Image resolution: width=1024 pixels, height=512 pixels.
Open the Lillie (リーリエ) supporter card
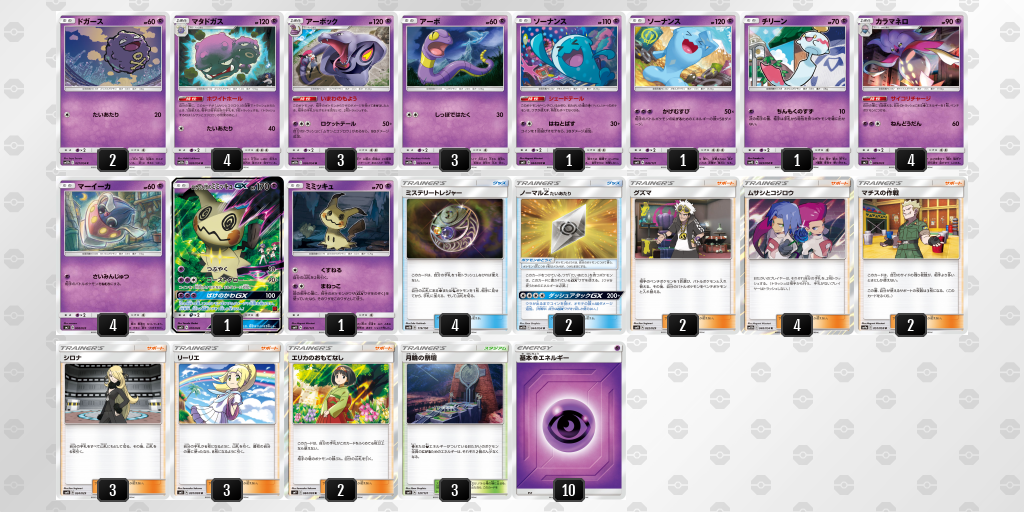point(227,419)
